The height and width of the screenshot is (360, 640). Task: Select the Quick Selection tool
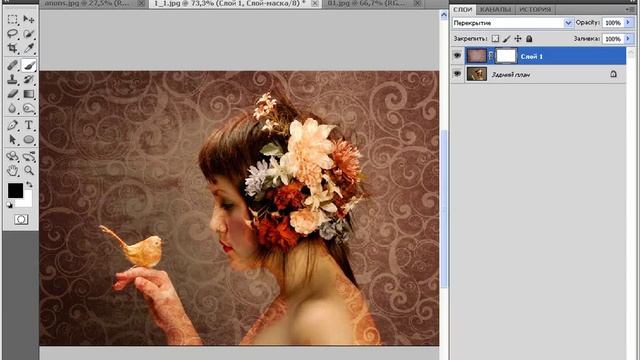(29, 34)
